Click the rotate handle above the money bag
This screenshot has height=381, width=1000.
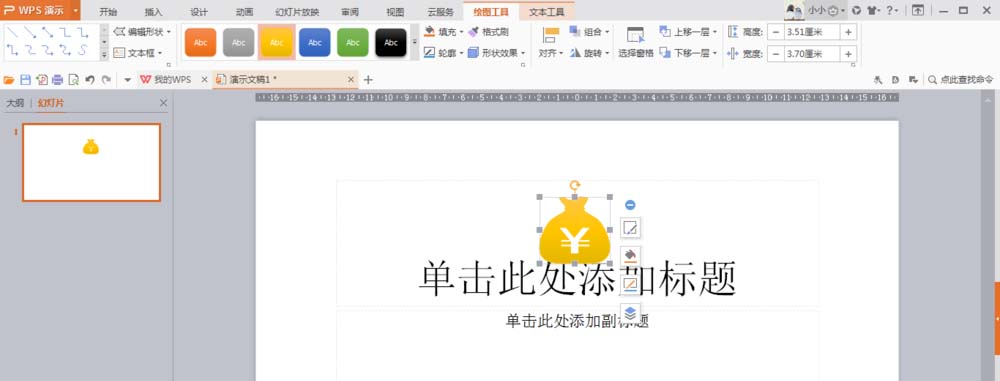coord(575,186)
